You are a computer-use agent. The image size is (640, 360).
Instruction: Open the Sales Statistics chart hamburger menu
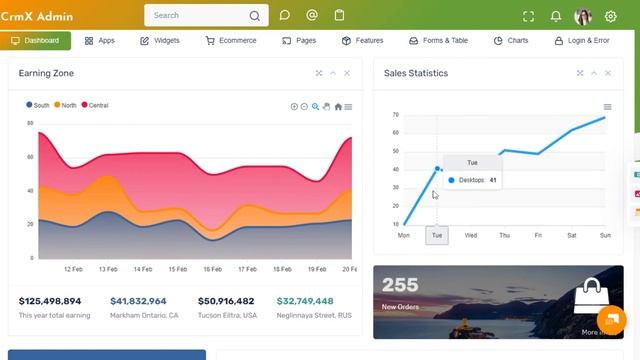pos(607,107)
